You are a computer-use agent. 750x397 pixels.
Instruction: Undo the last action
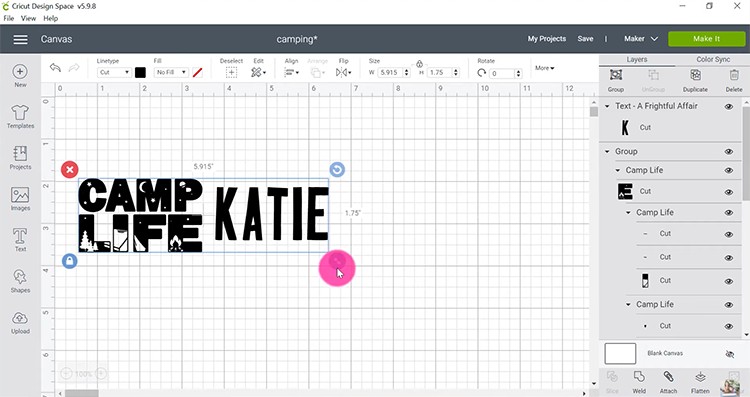[55, 68]
